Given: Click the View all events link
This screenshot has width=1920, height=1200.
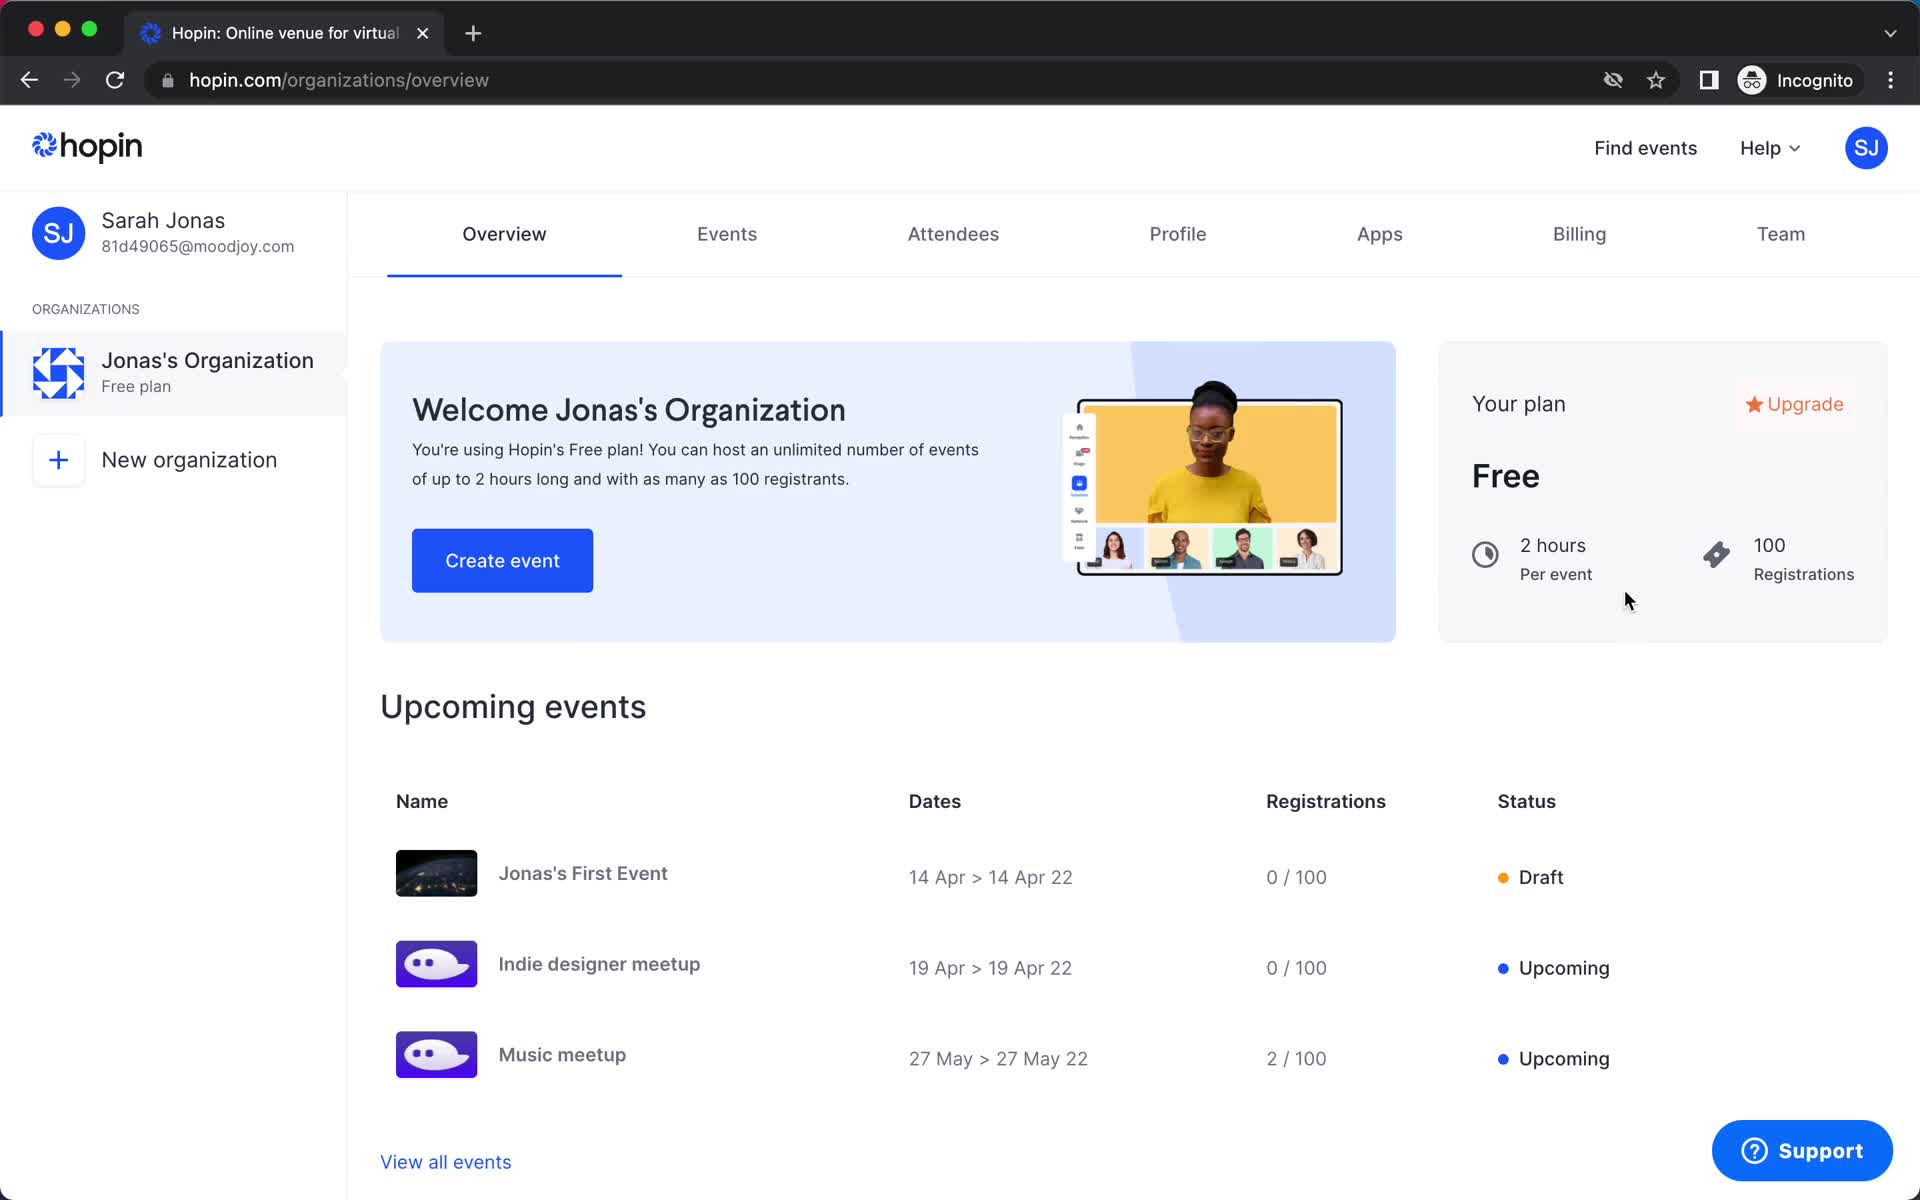Looking at the screenshot, I should coord(445,1161).
